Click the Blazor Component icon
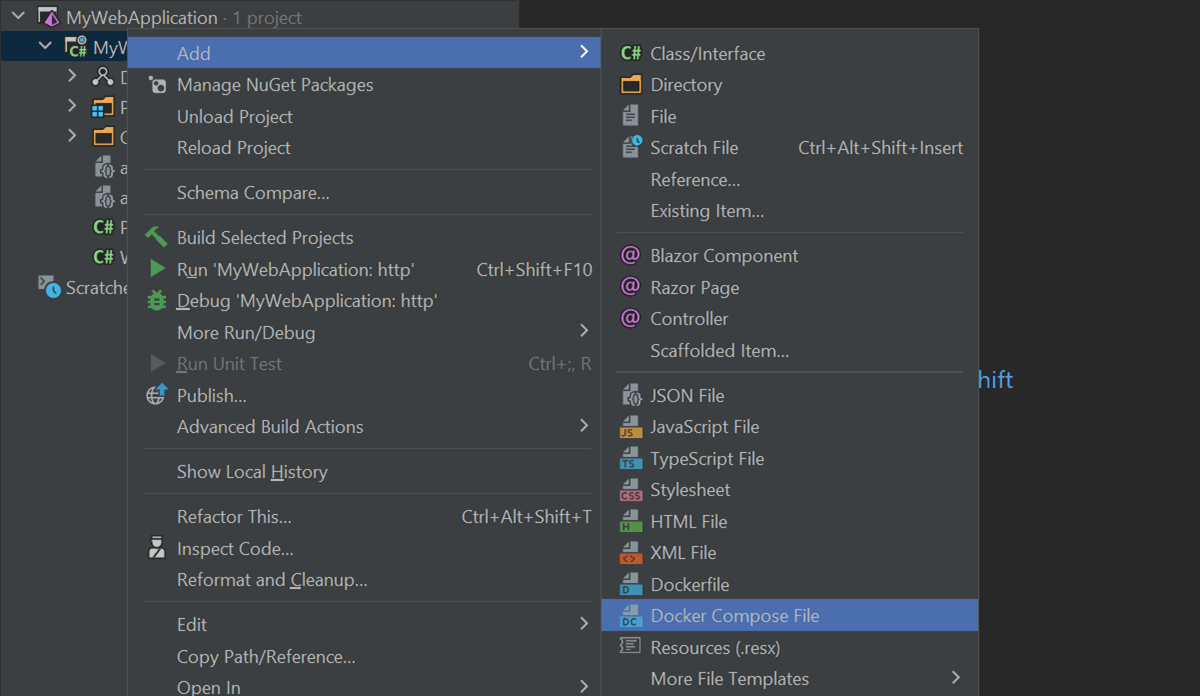 [x=630, y=256]
